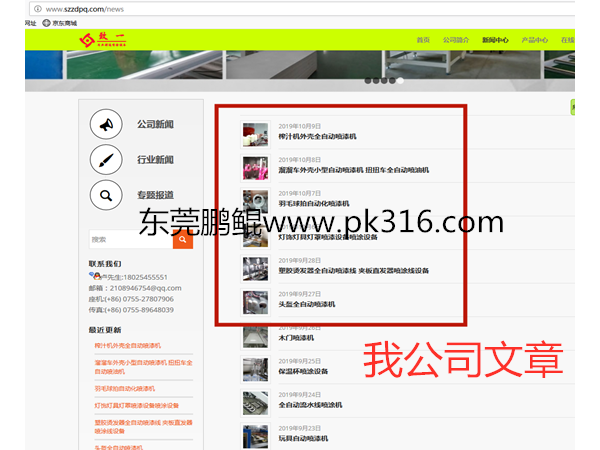
Task: Open main list title 头盔全自动喷漆机
Action: tap(307, 304)
